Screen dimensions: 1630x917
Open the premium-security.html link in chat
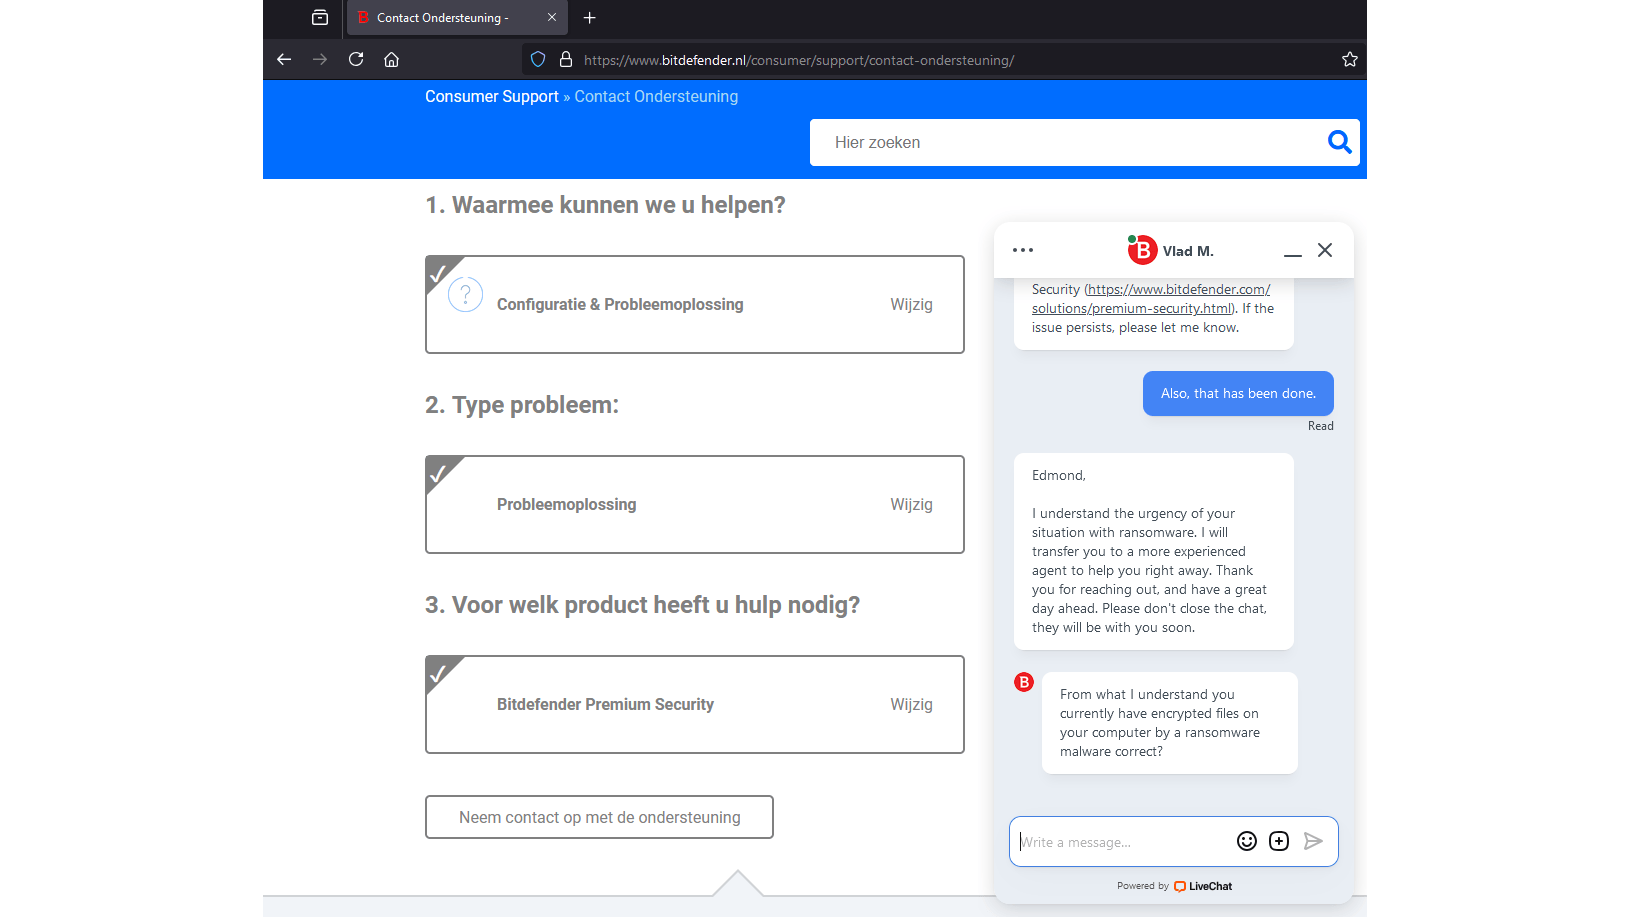click(x=1151, y=299)
